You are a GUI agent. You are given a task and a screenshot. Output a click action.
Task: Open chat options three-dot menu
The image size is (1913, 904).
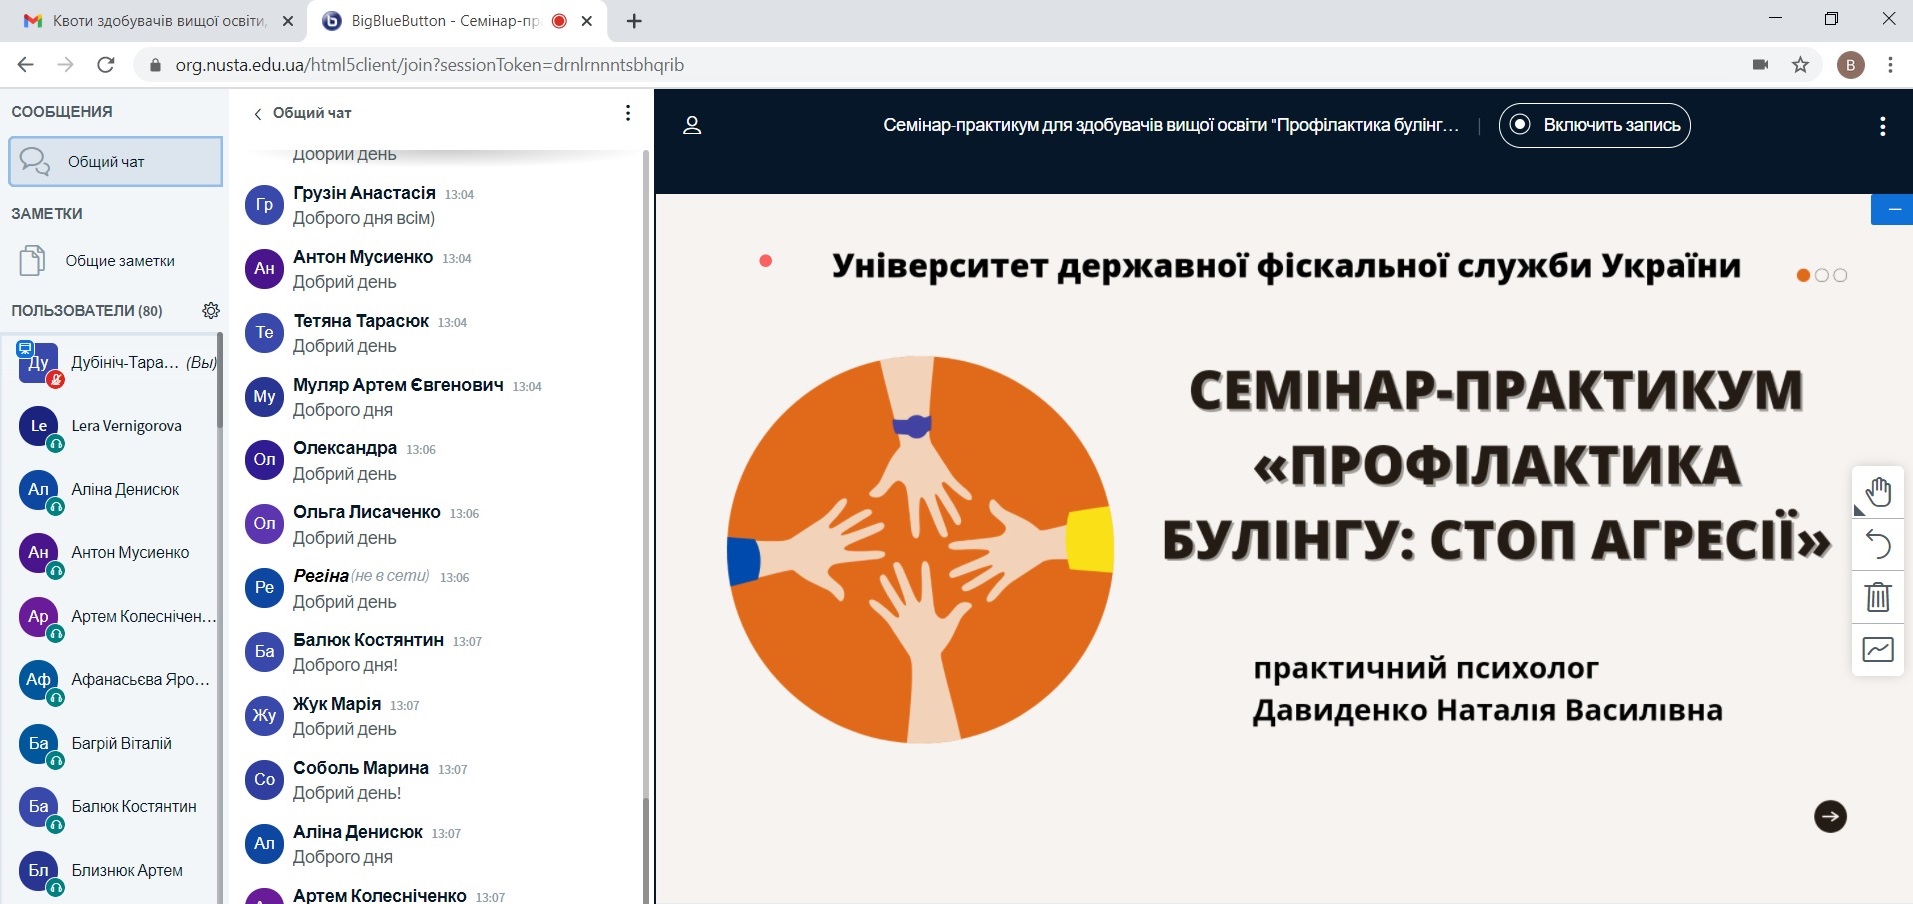point(627,113)
